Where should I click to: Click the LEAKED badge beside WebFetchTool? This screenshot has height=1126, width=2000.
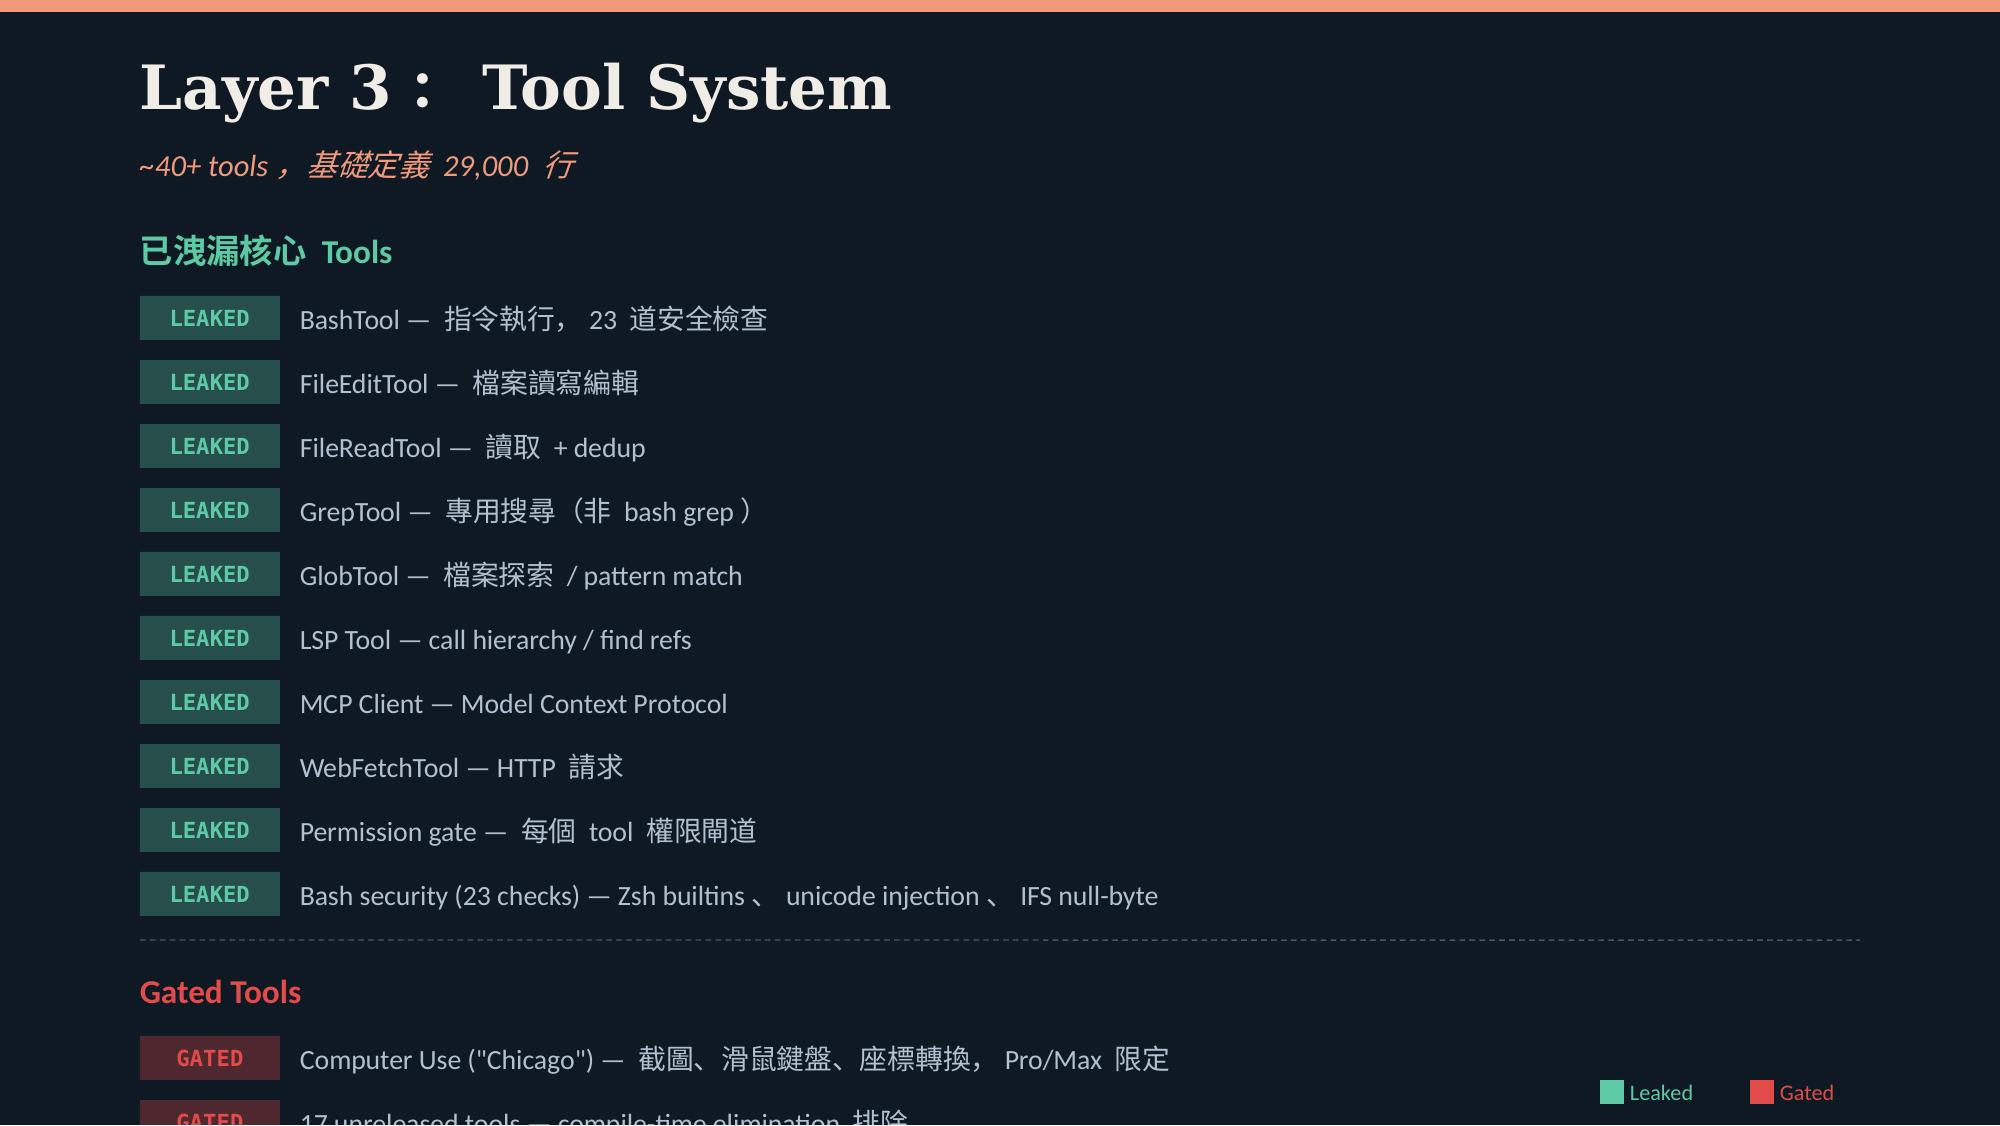210,766
